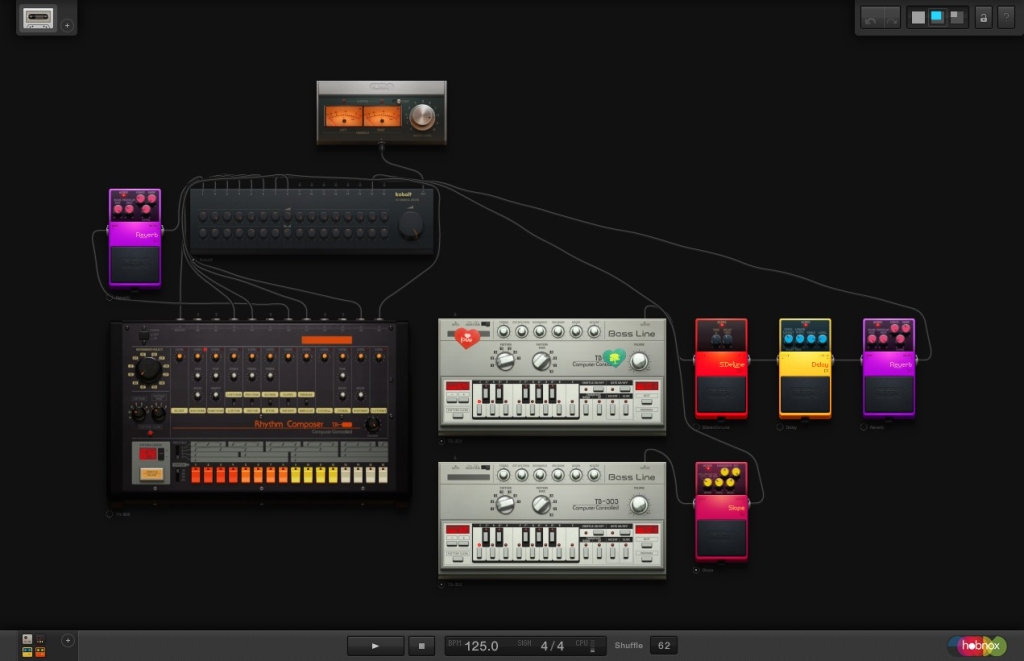Image resolution: width=1024 pixels, height=661 pixels.
Task: Click the red heart sticker on Bass Line
Action: [x=467, y=338]
